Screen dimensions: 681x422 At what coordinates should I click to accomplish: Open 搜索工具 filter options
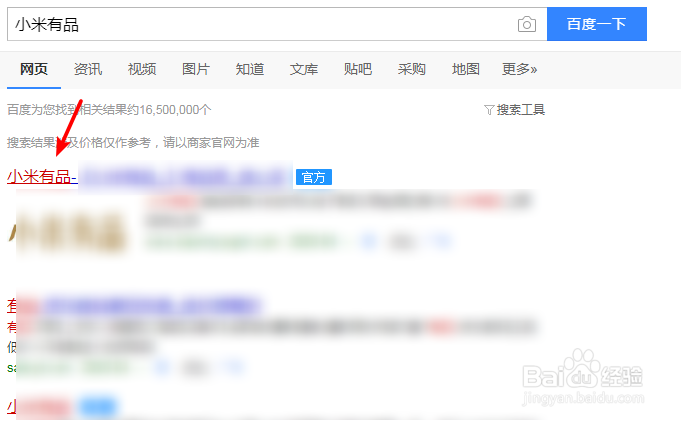(x=521, y=110)
